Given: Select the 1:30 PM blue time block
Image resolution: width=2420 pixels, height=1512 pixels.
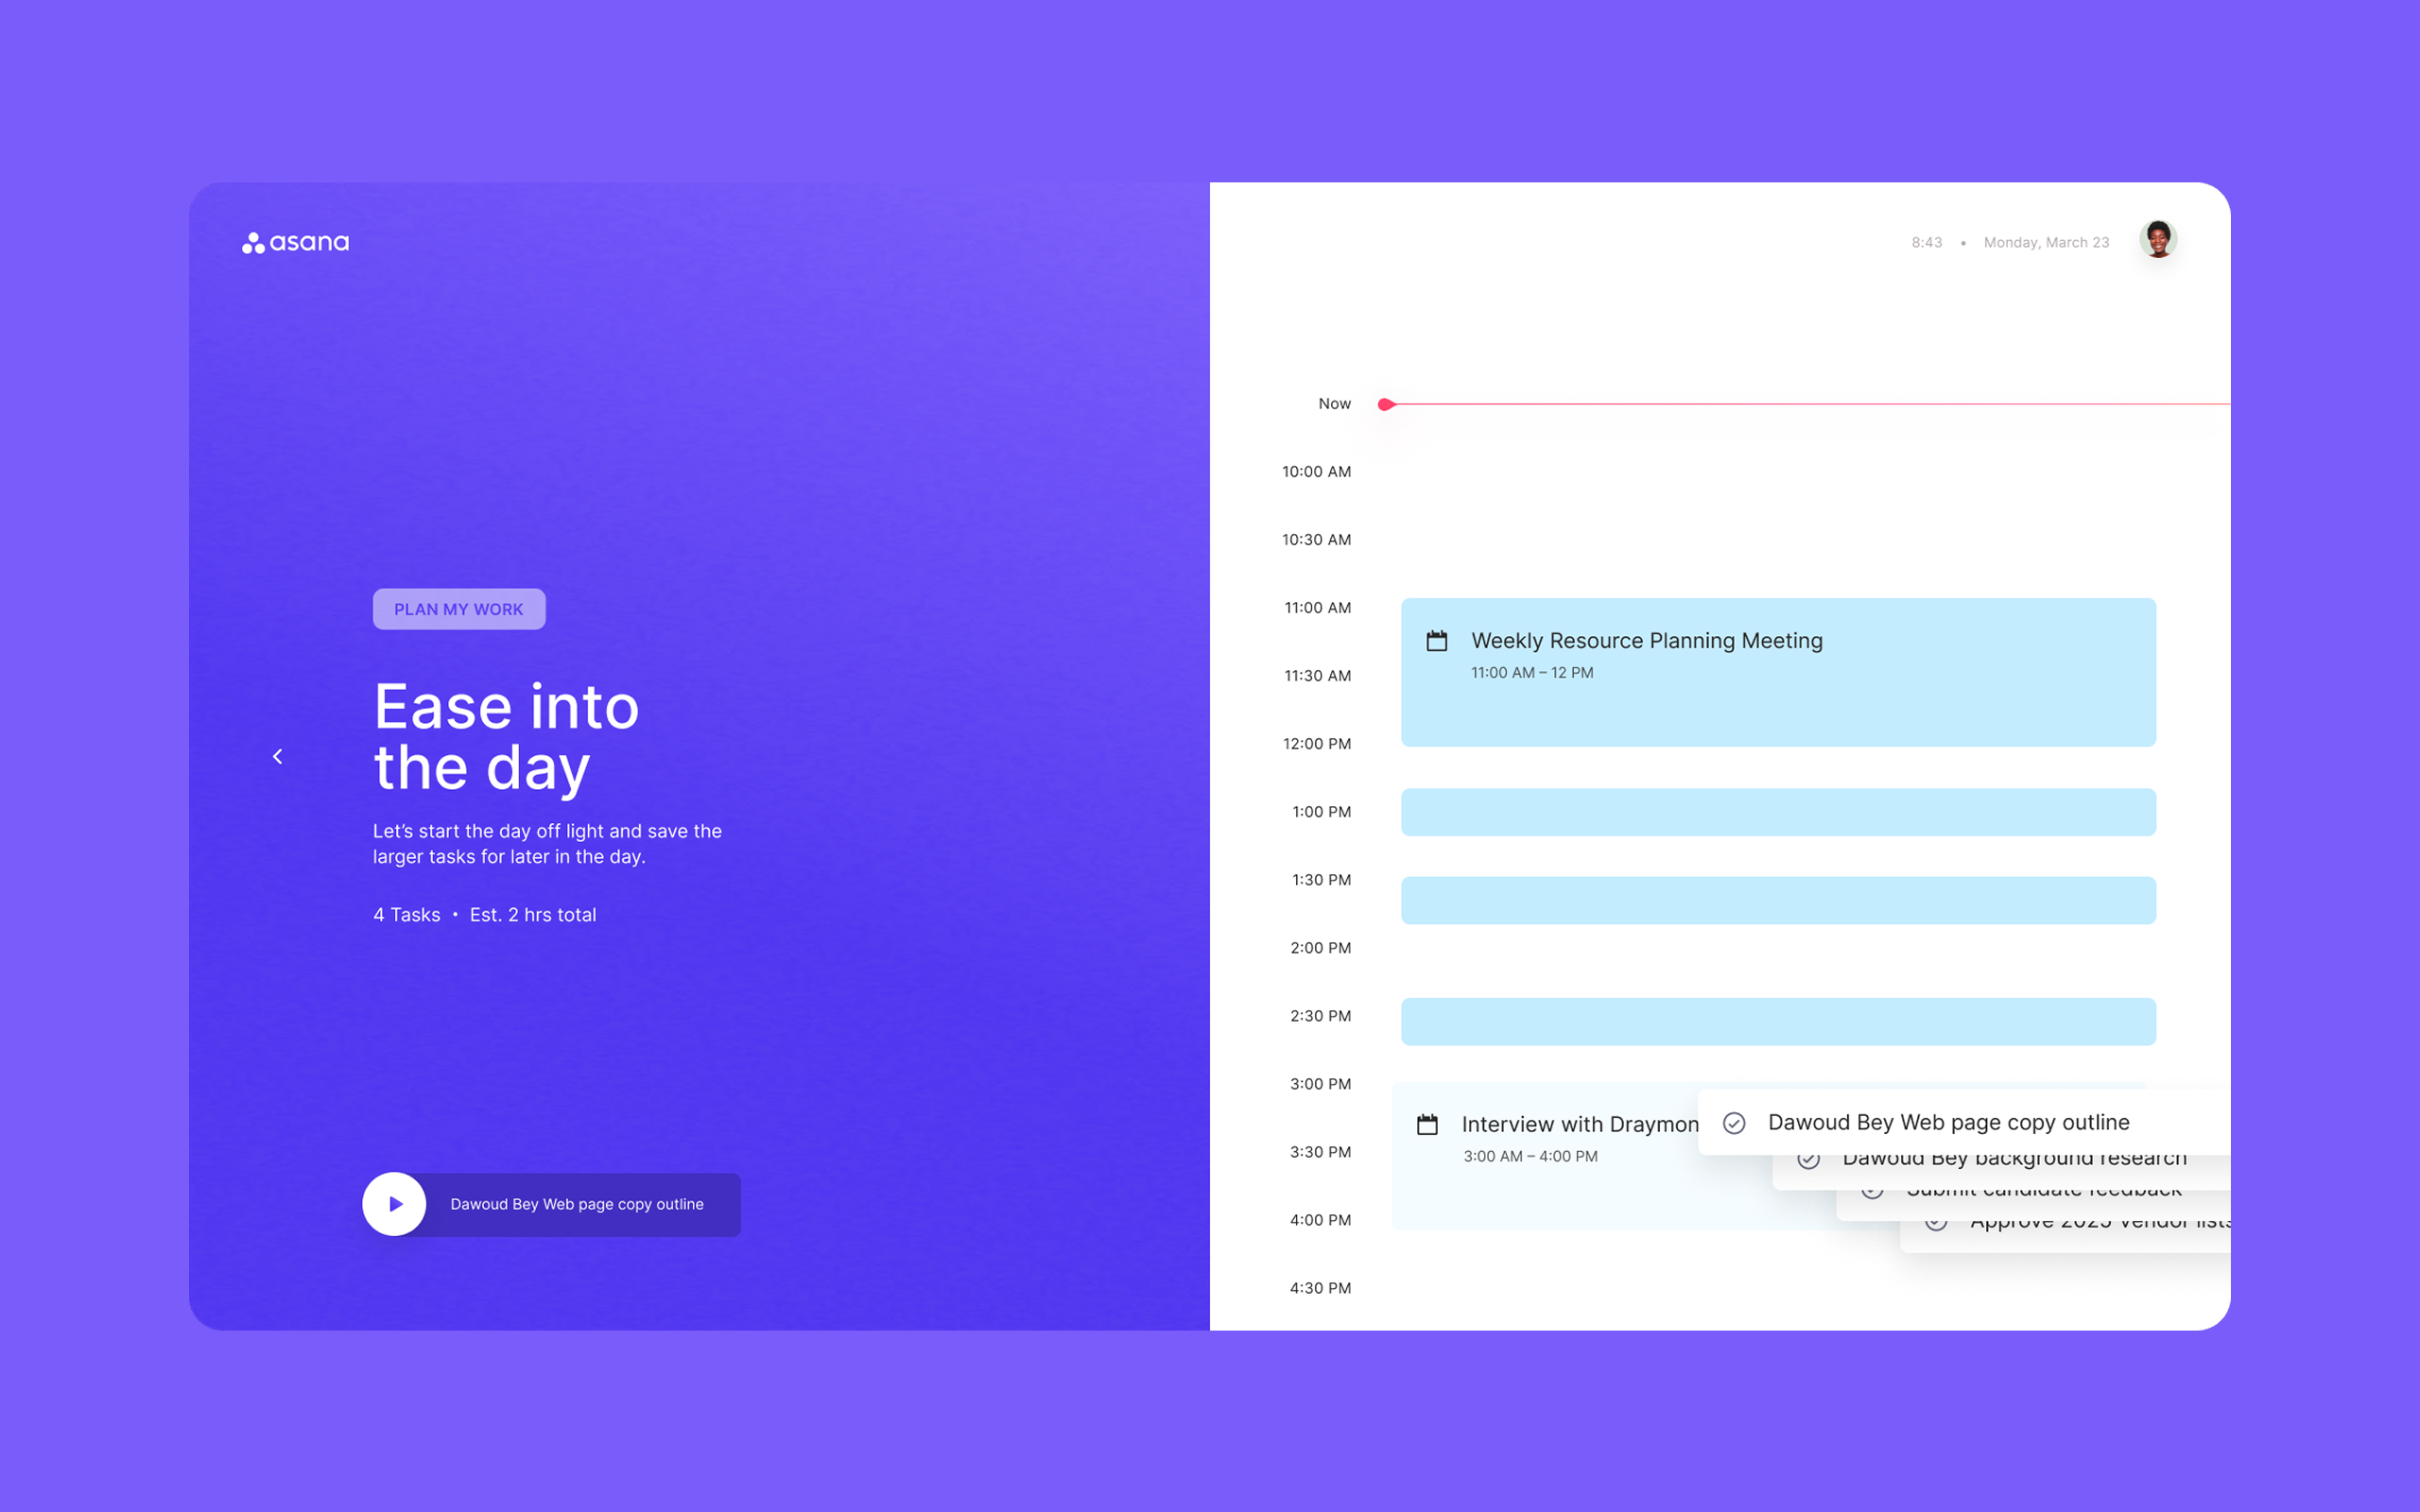Looking at the screenshot, I should (x=1778, y=900).
